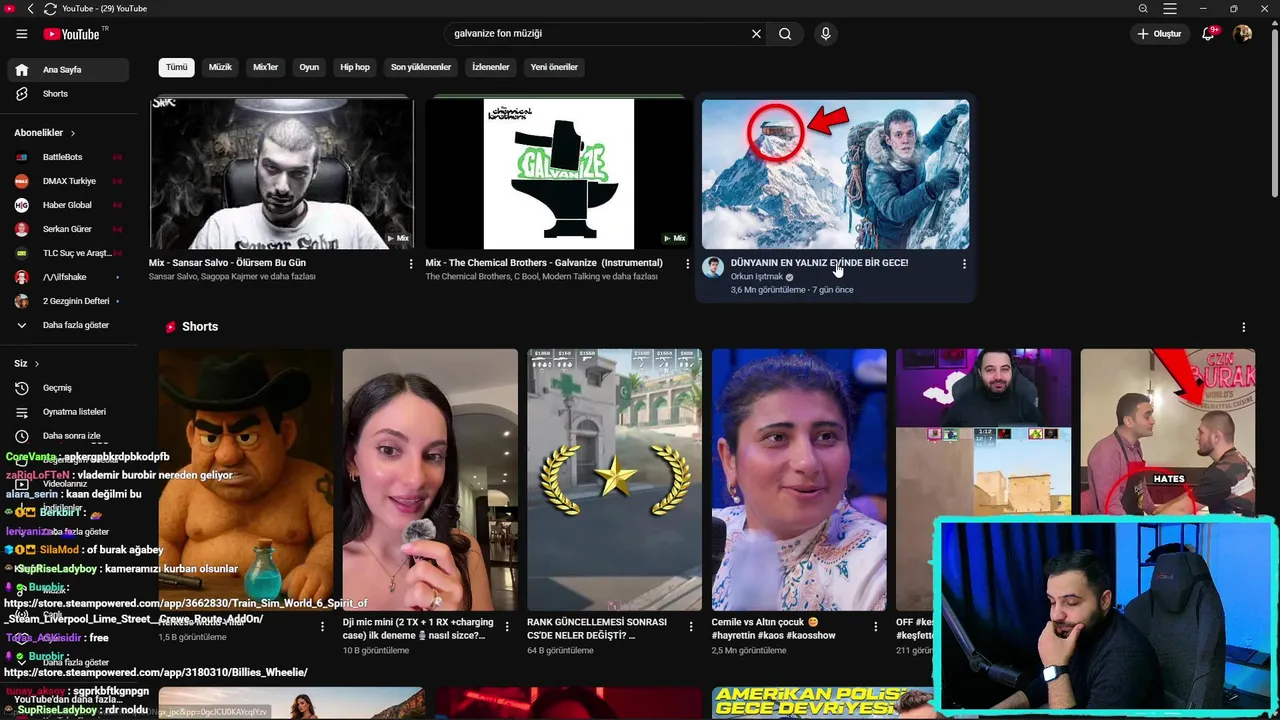The width and height of the screenshot is (1280, 720).
Task: Open the mountain house video thumbnail
Action: click(835, 173)
